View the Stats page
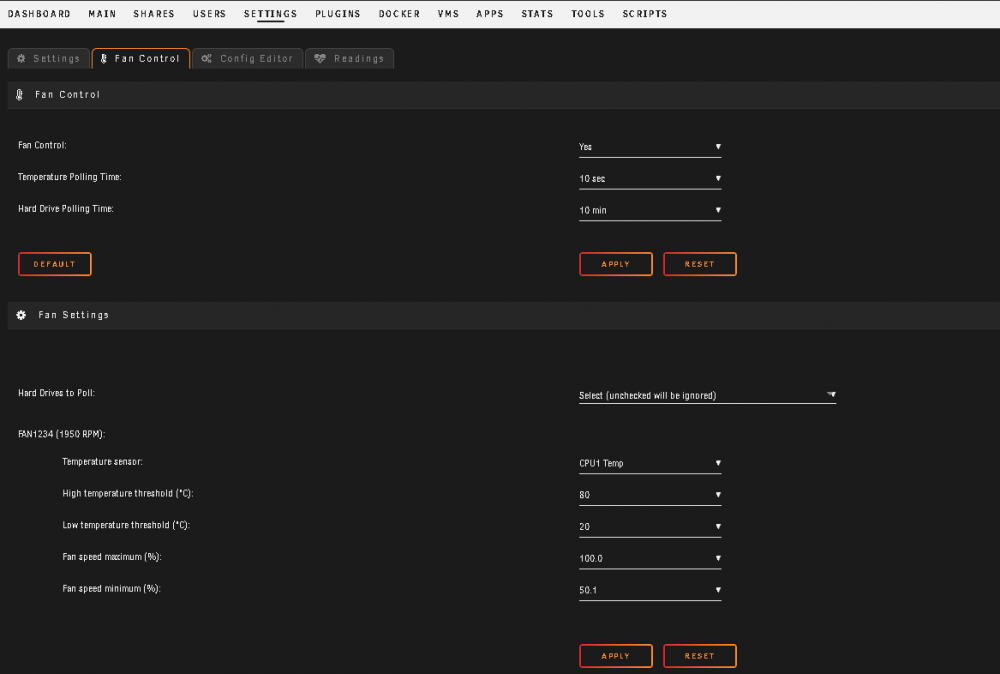The width and height of the screenshot is (1000, 674). pyautogui.click(x=537, y=13)
